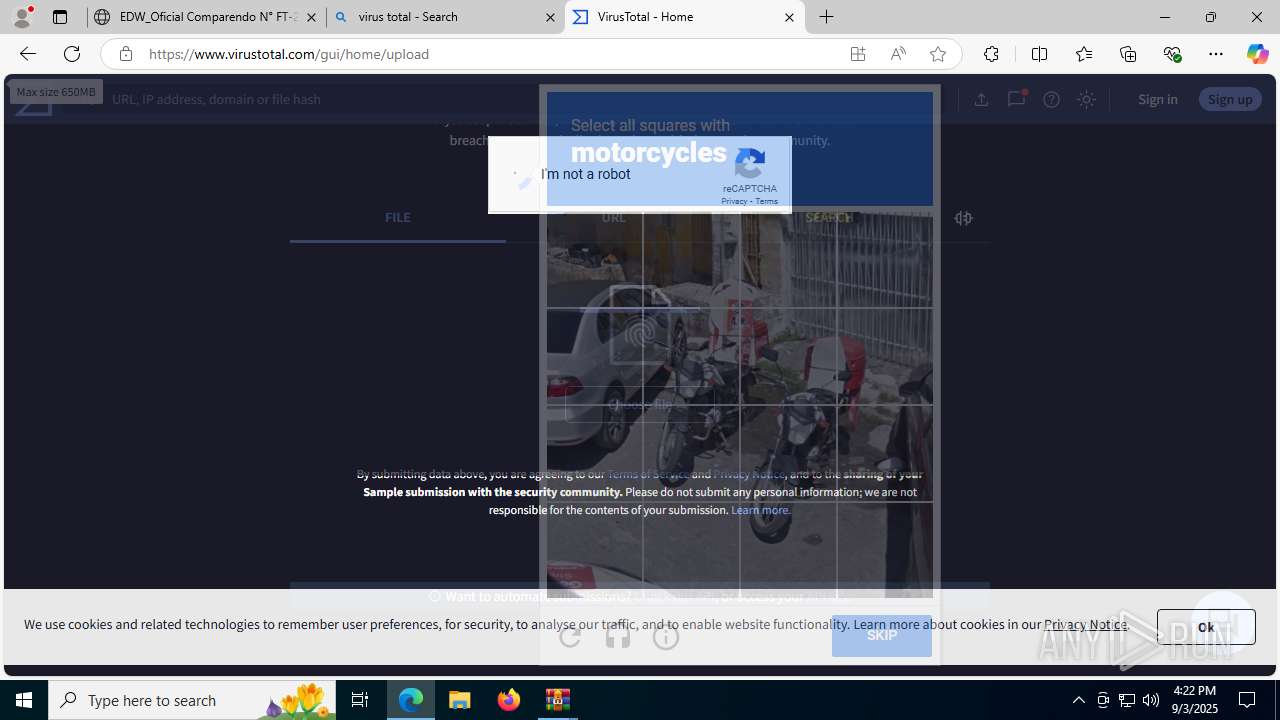Enable Edge split screen
Image resolution: width=1280 pixels, height=720 pixels.
[1039, 54]
